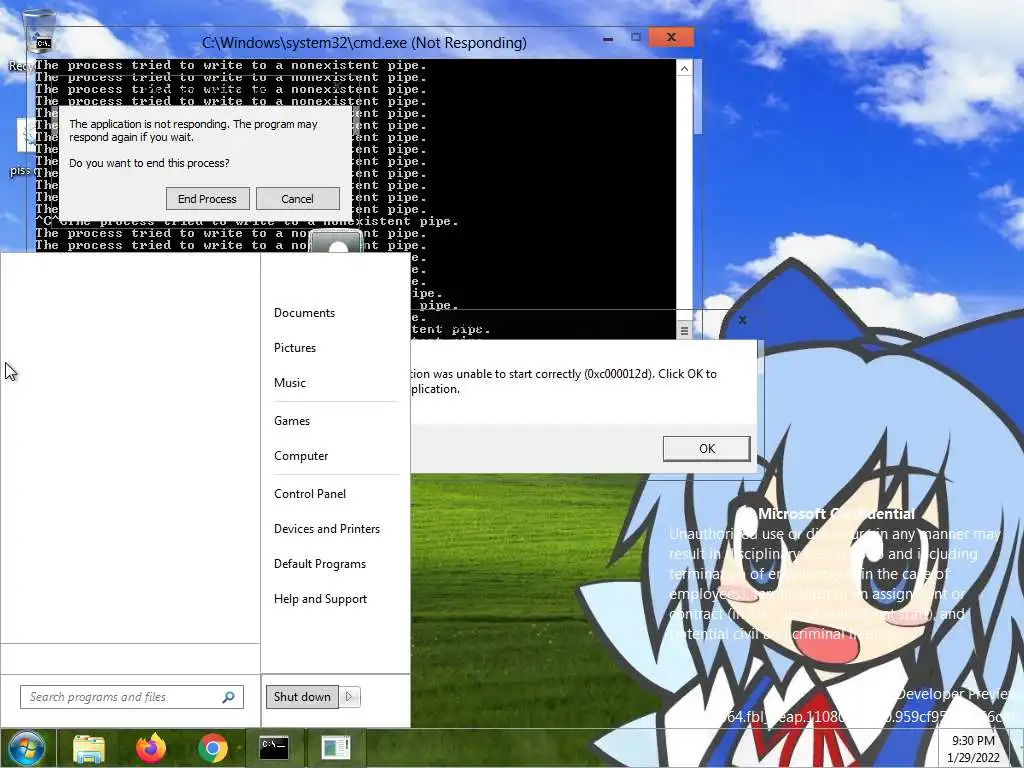Minimize the cmd.exe window
Image resolution: width=1024 pixels, height=768 pixels.
[x=608, y=39]
